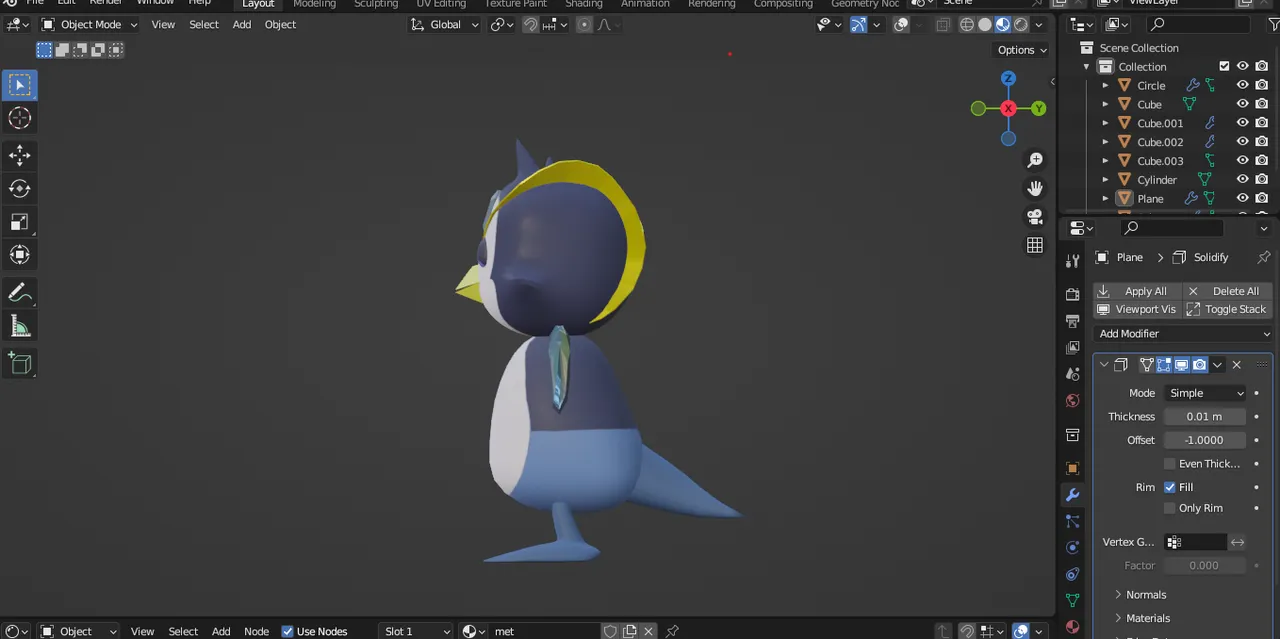
Task: Open the Output properties tab
Action: 1073,321
